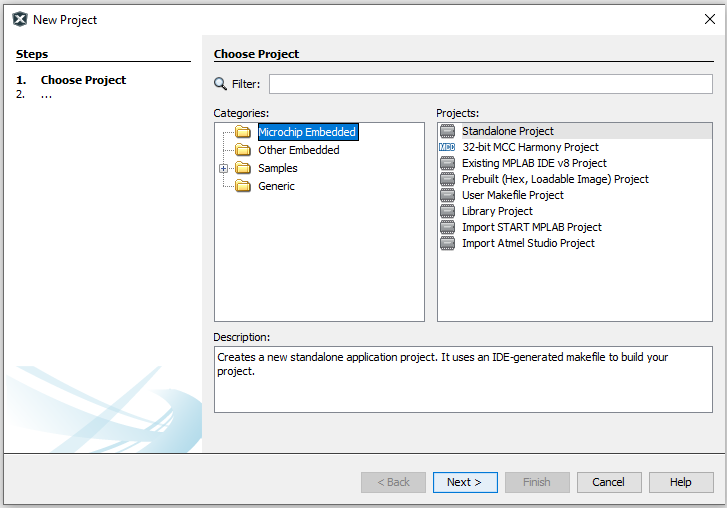Viewport: 727px width, 508px height.
Task: Select the Microchip Embedded category
Action: click(308, 132)
